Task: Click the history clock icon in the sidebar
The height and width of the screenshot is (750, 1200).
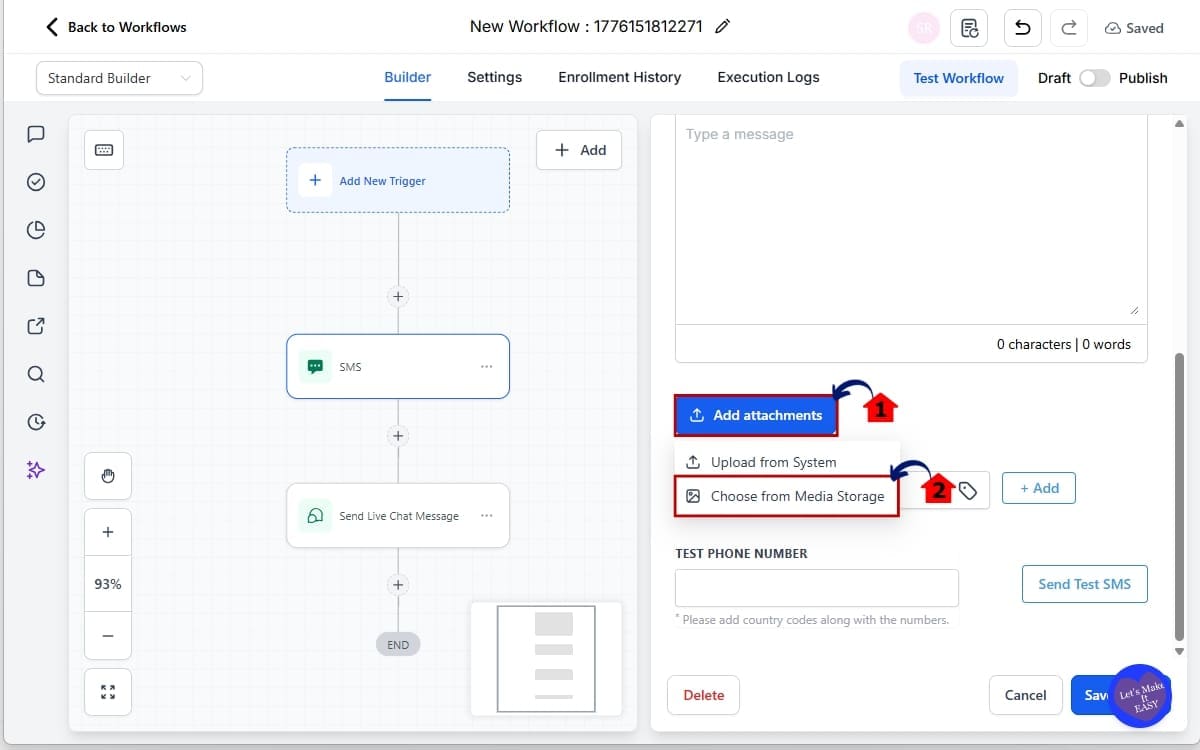Action: point(36,422)
